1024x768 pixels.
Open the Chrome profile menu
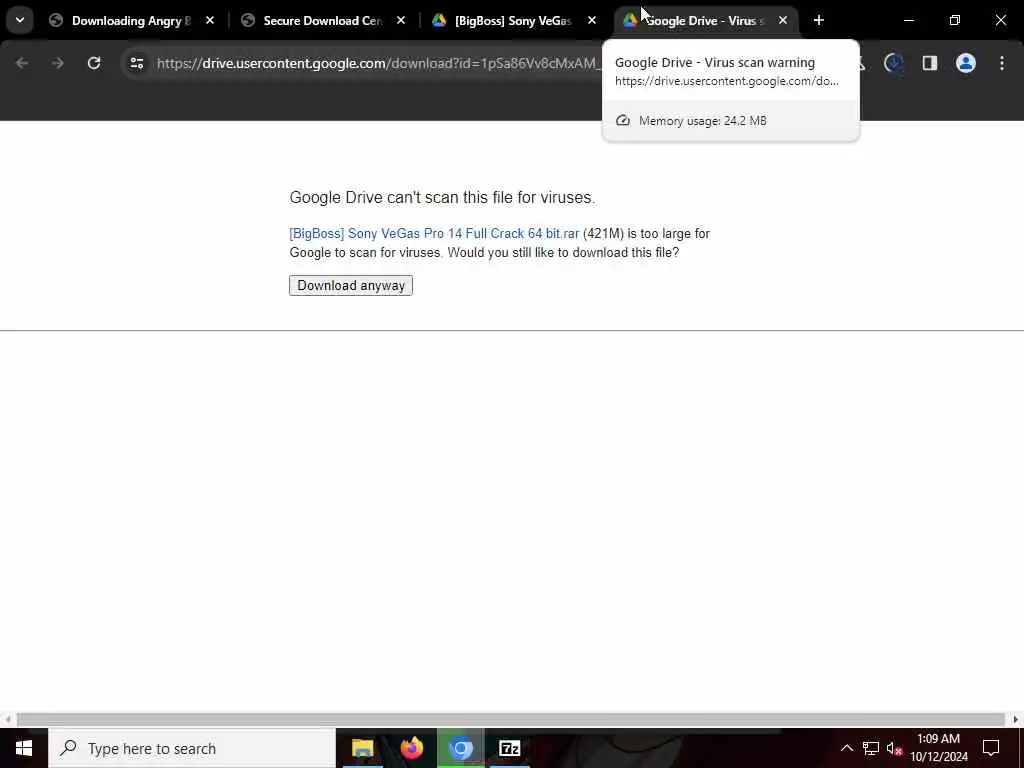966,63
